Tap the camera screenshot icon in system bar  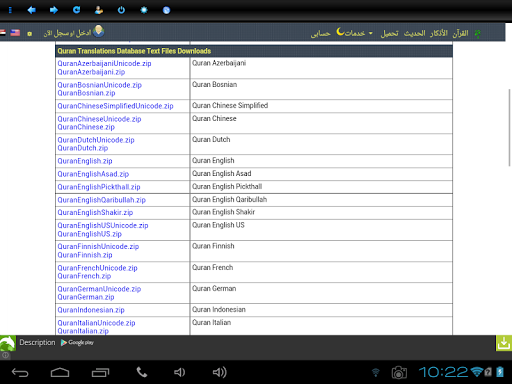[399, 372]
